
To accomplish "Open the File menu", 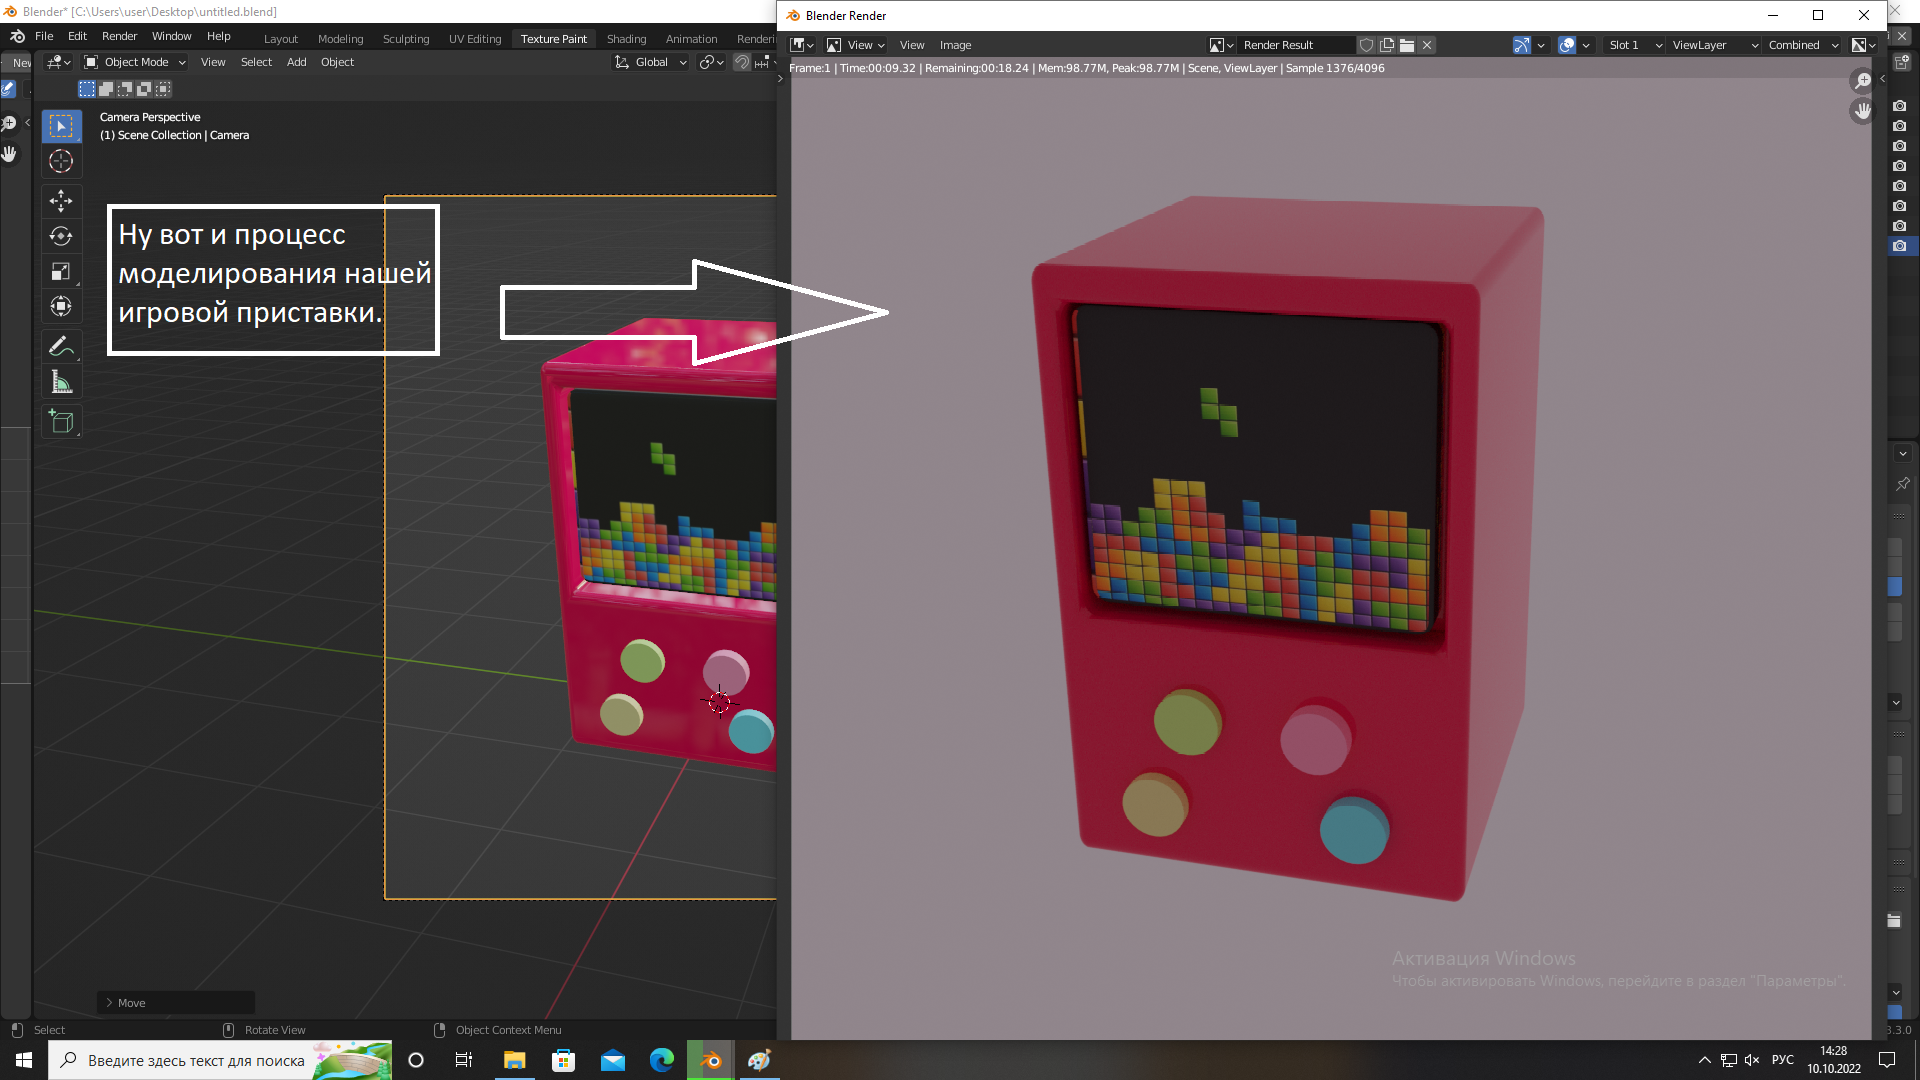I will click(x=44, y=36).
